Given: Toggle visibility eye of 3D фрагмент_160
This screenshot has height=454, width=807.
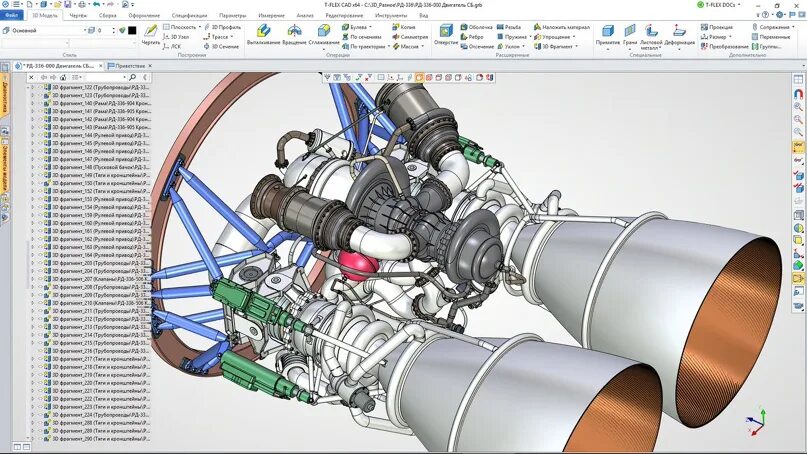Looking at the screenshot, I should pyautogui.click(x=40, y=223).
